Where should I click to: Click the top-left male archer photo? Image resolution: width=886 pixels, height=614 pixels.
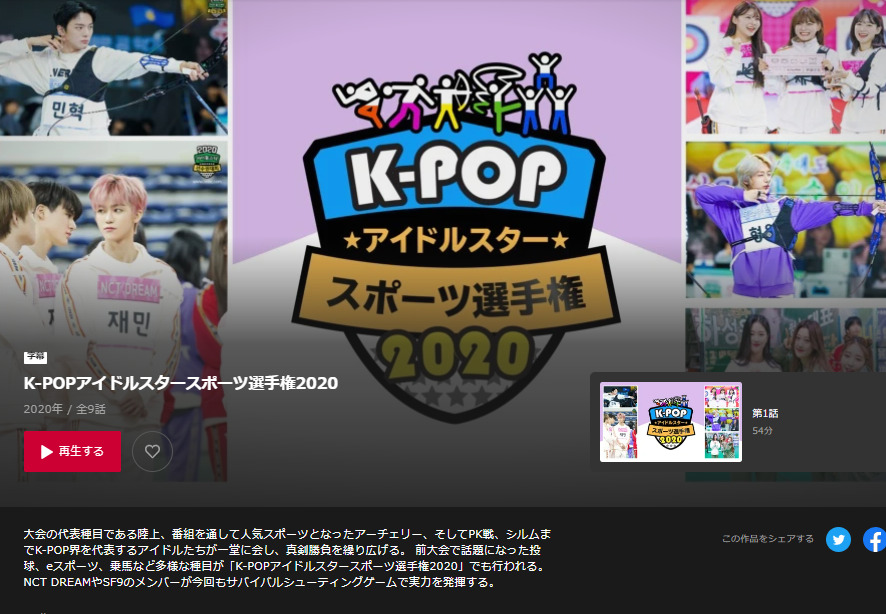pyautogui.click(x=113, y=66)
